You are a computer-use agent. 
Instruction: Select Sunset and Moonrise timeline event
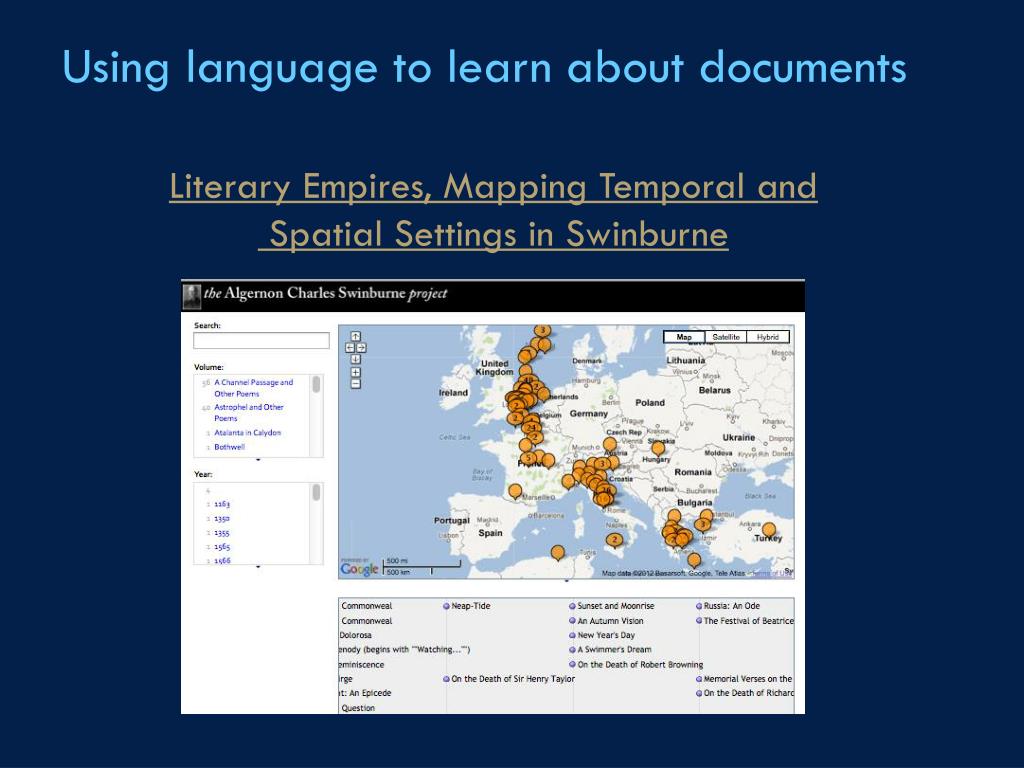pos(611,606)
